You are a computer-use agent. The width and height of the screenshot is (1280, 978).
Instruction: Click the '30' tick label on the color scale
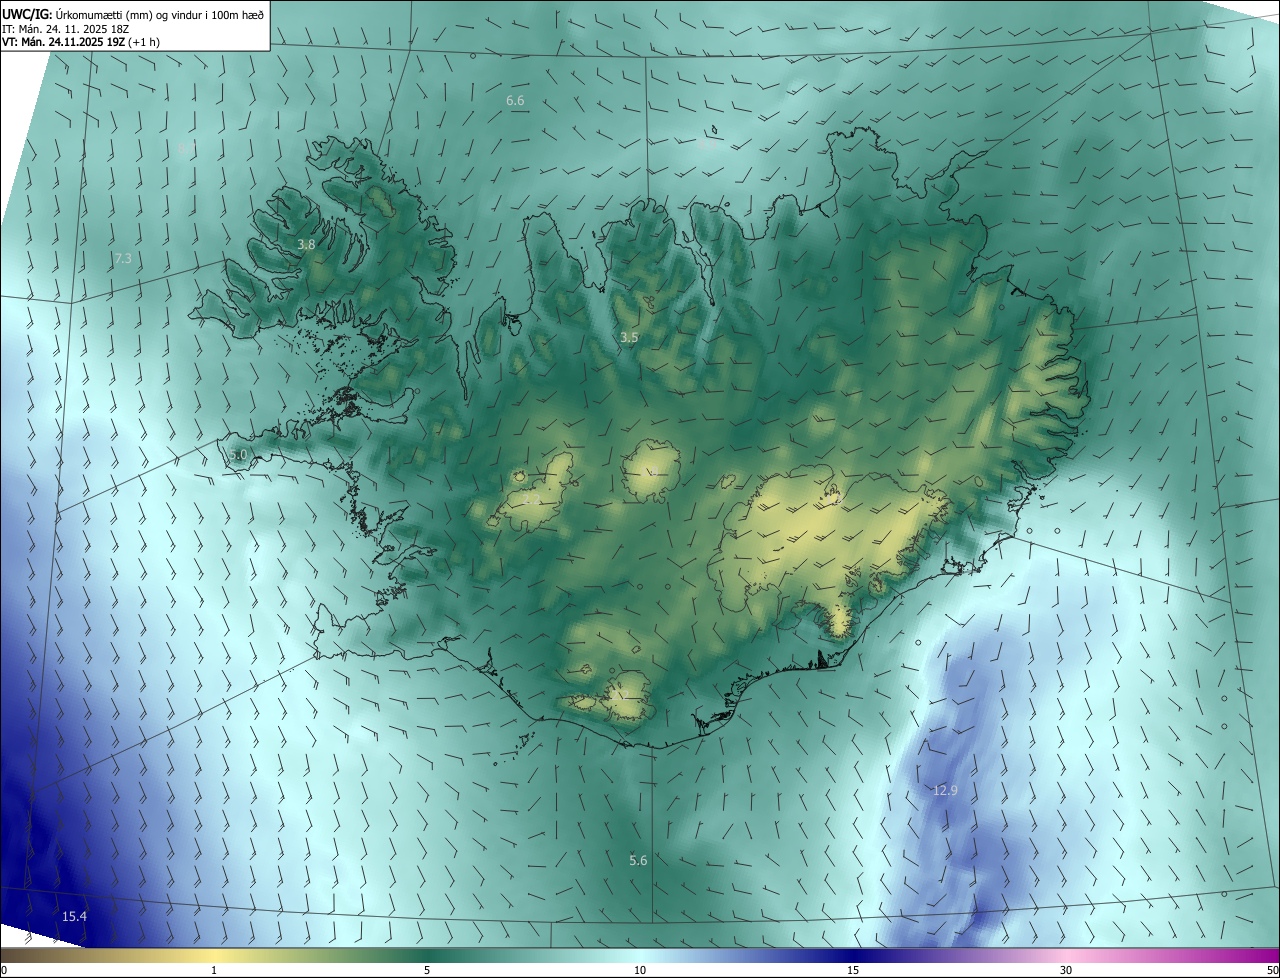click(1066, 970)
